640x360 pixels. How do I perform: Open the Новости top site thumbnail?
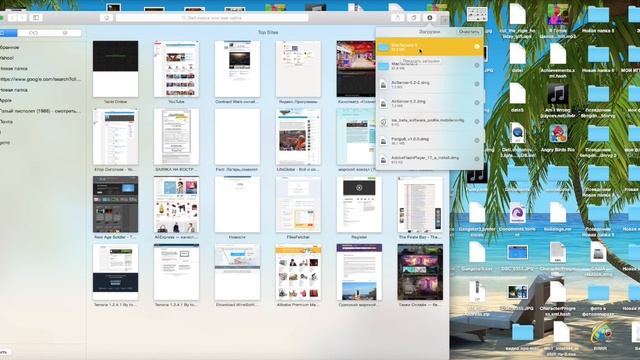(237, 204)
